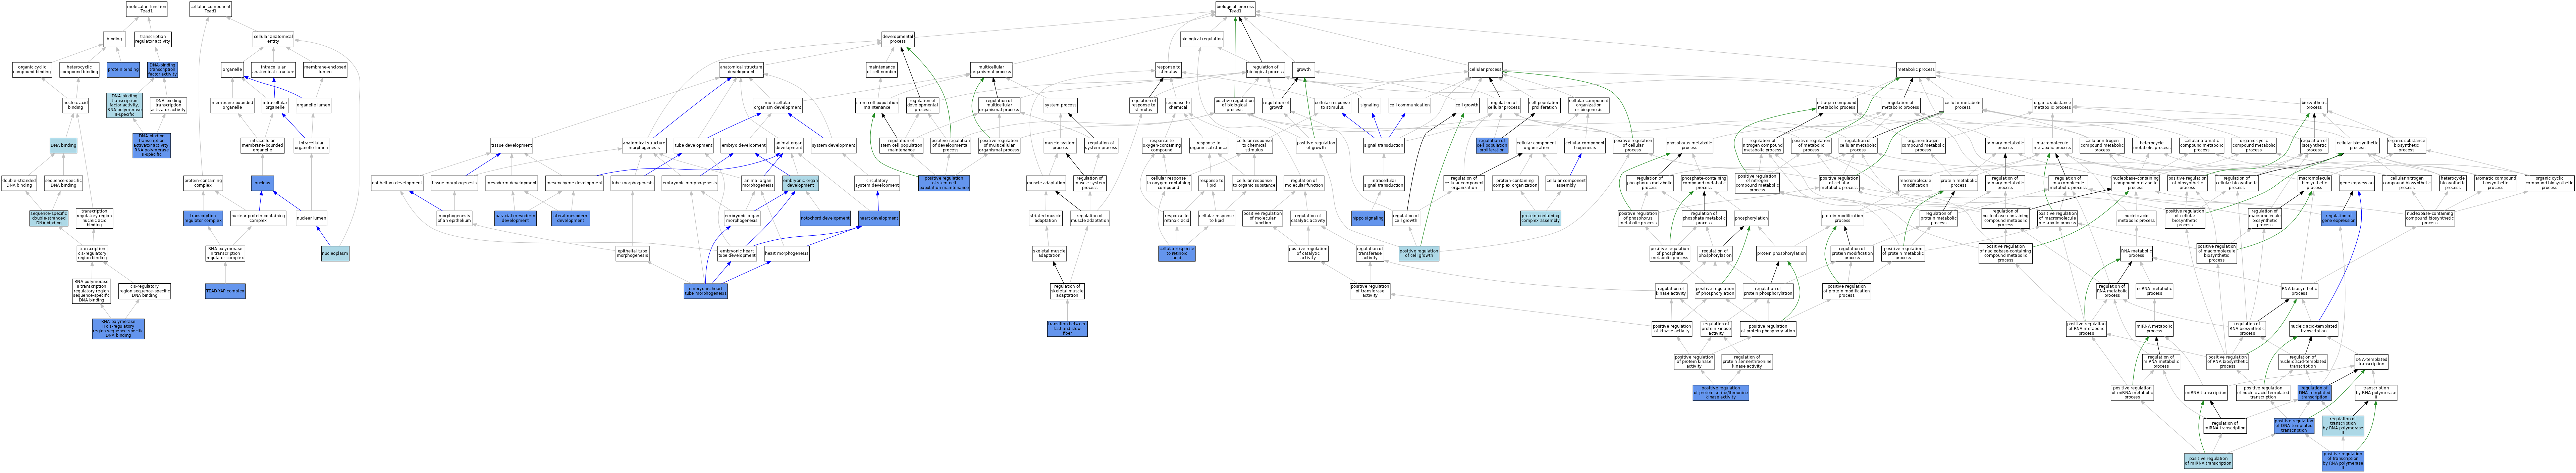The width and height of the screenshot is (2576, 473).
Task: Select the blue 'paraxial mesoderm development' node
Action: [515, 218]
